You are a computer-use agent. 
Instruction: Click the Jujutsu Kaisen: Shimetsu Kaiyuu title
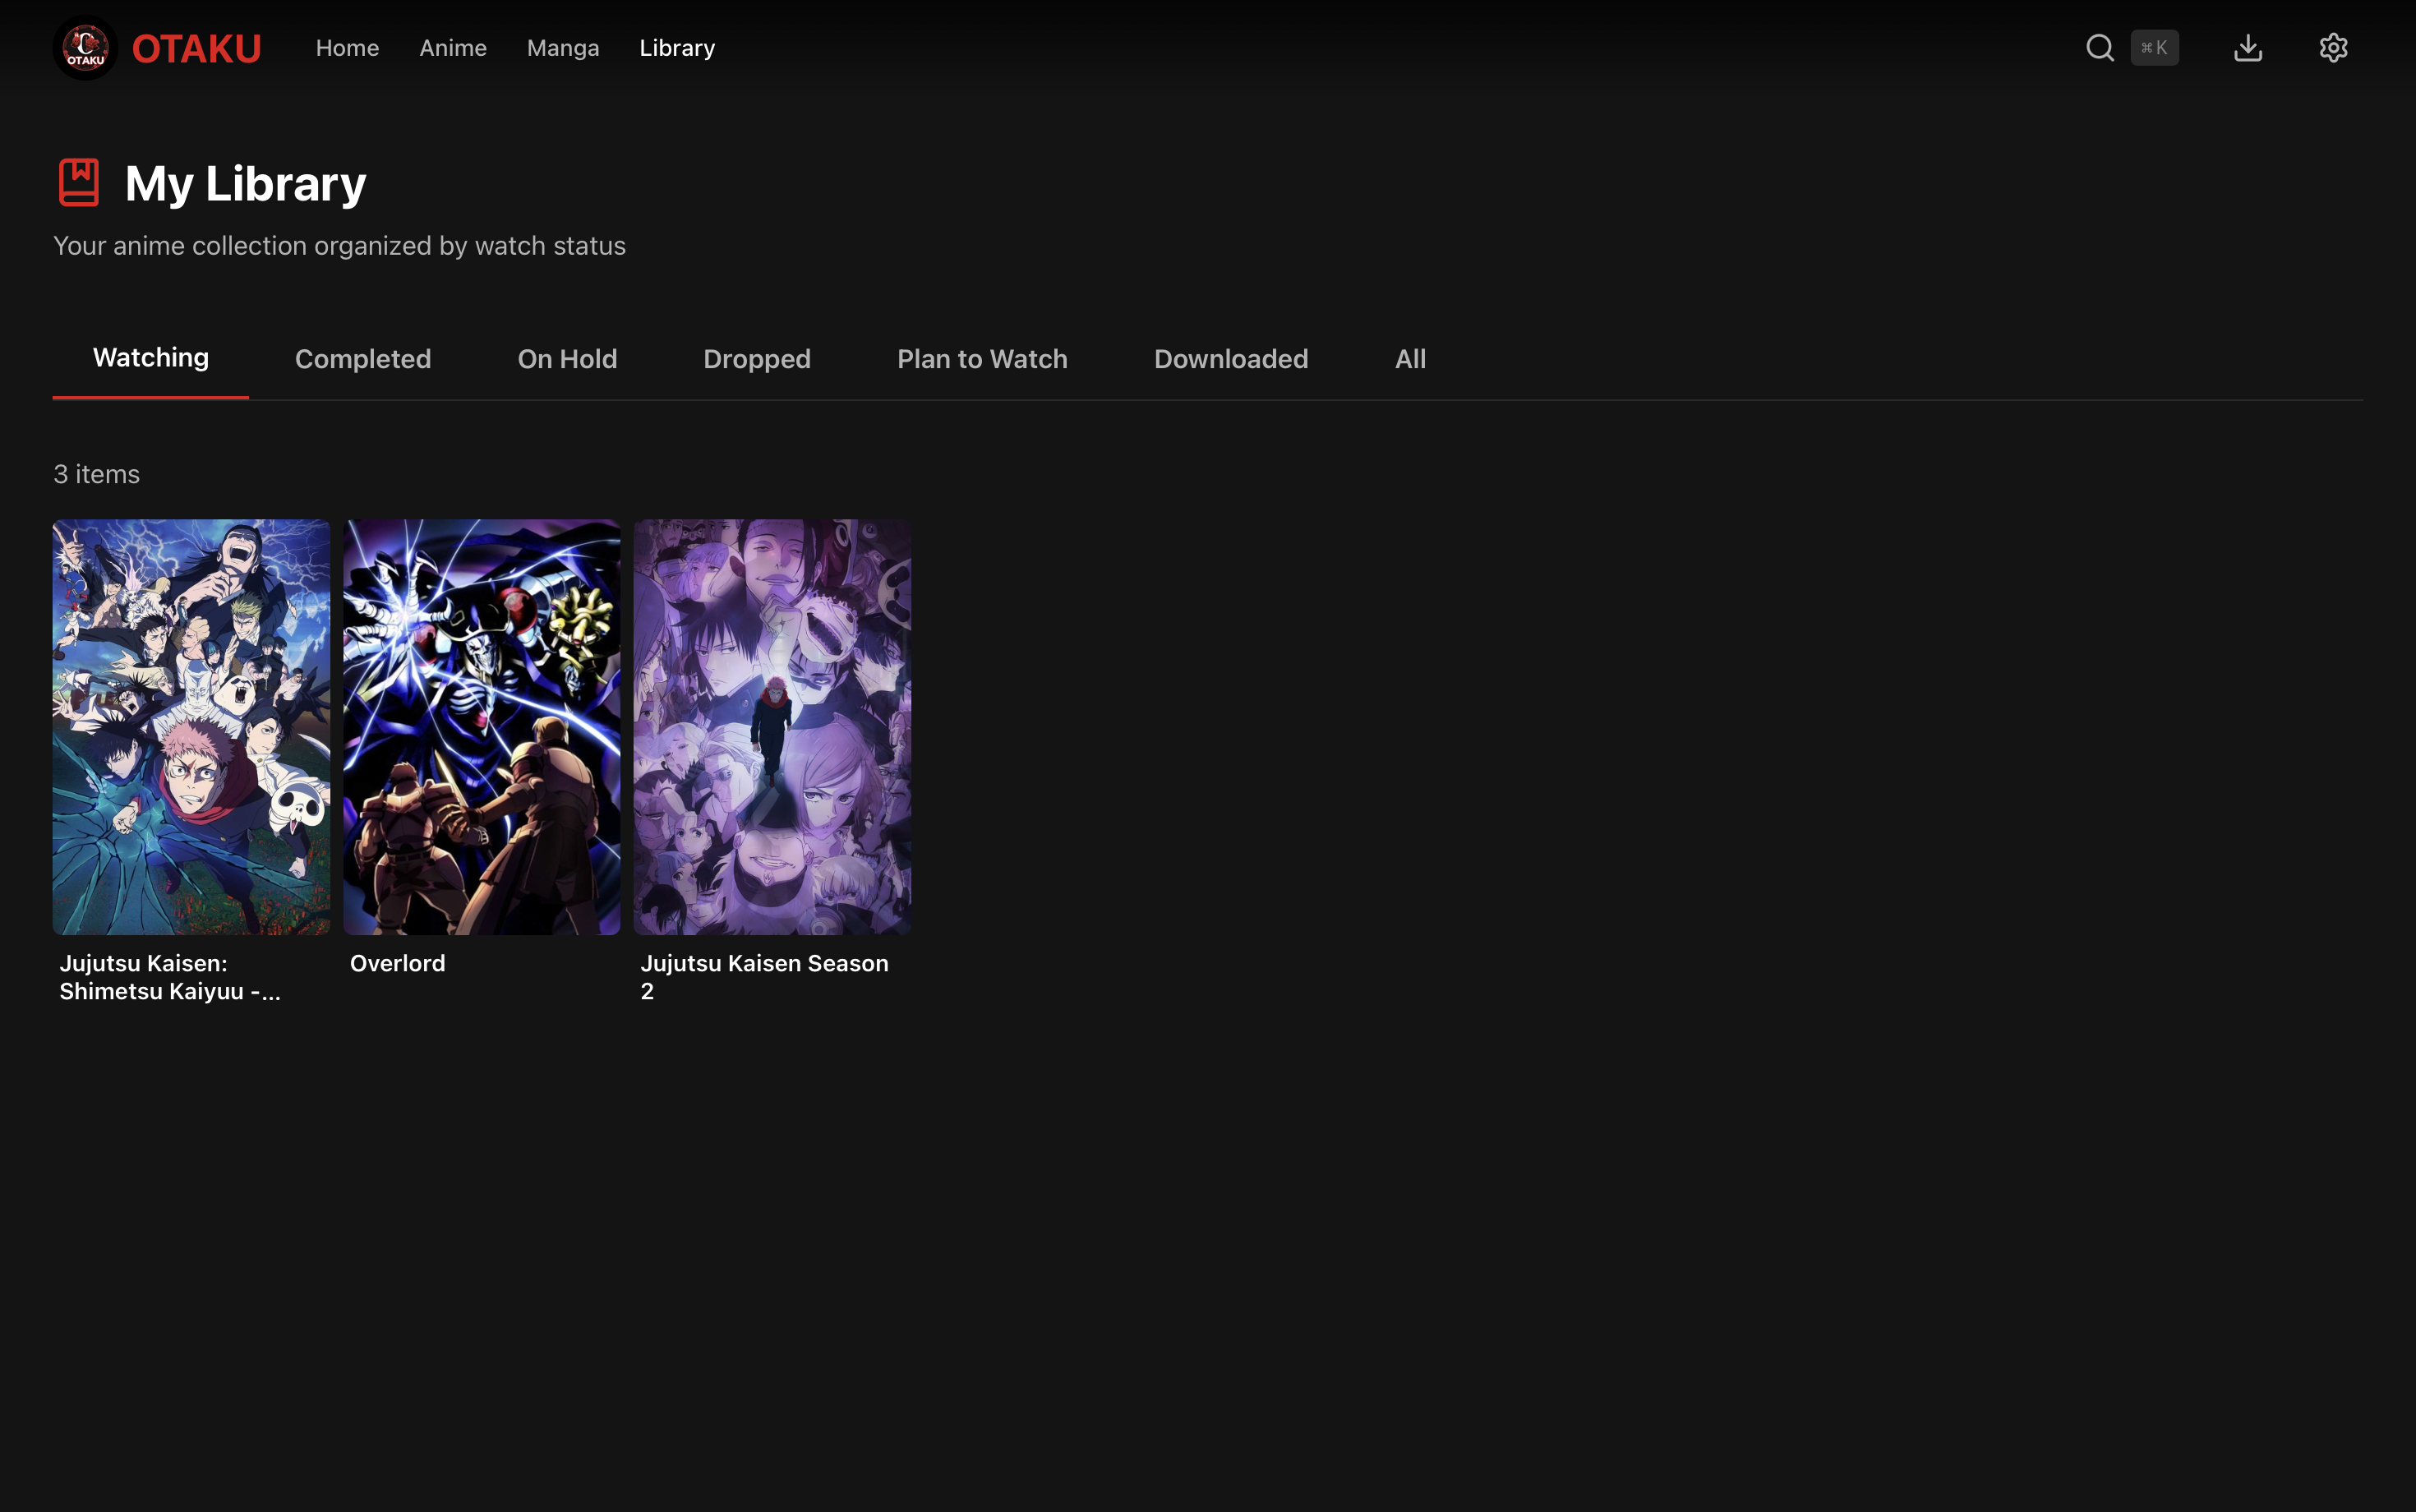169,977
